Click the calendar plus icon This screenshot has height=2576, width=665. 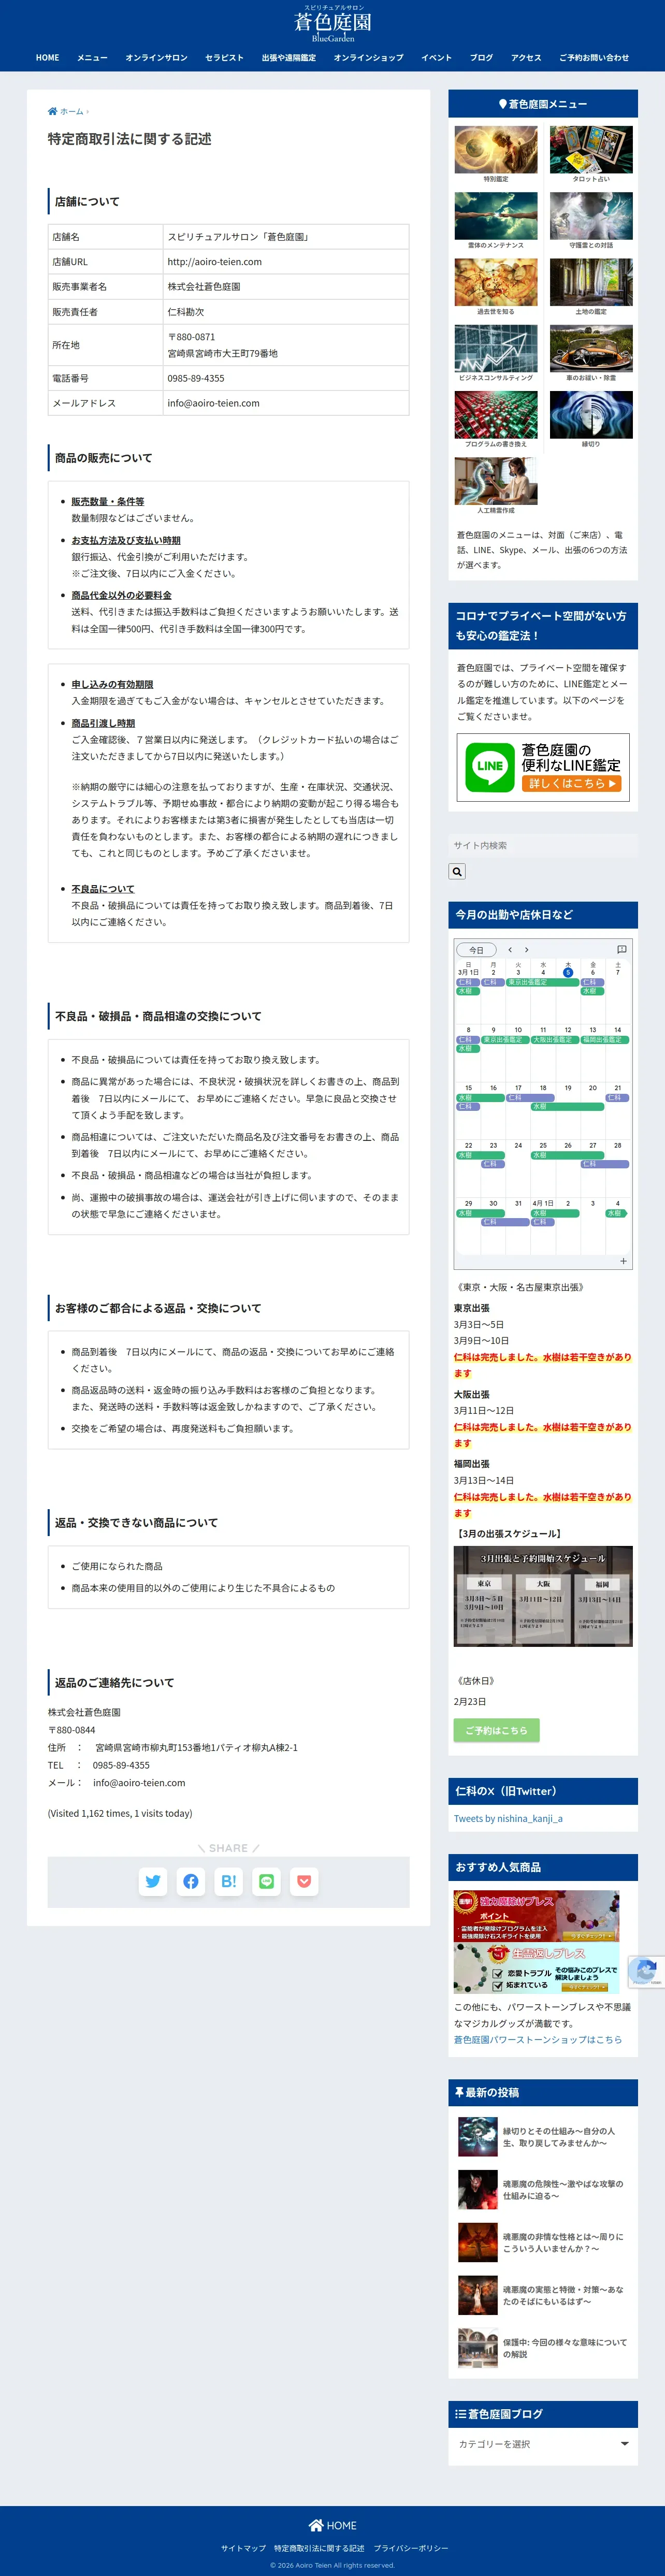[x=623, y=1261]
